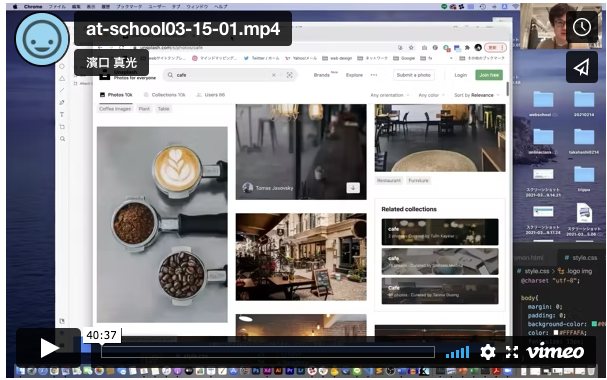
Task: Open the 20210214 desktop folder
Action: [x=584, y=103]
